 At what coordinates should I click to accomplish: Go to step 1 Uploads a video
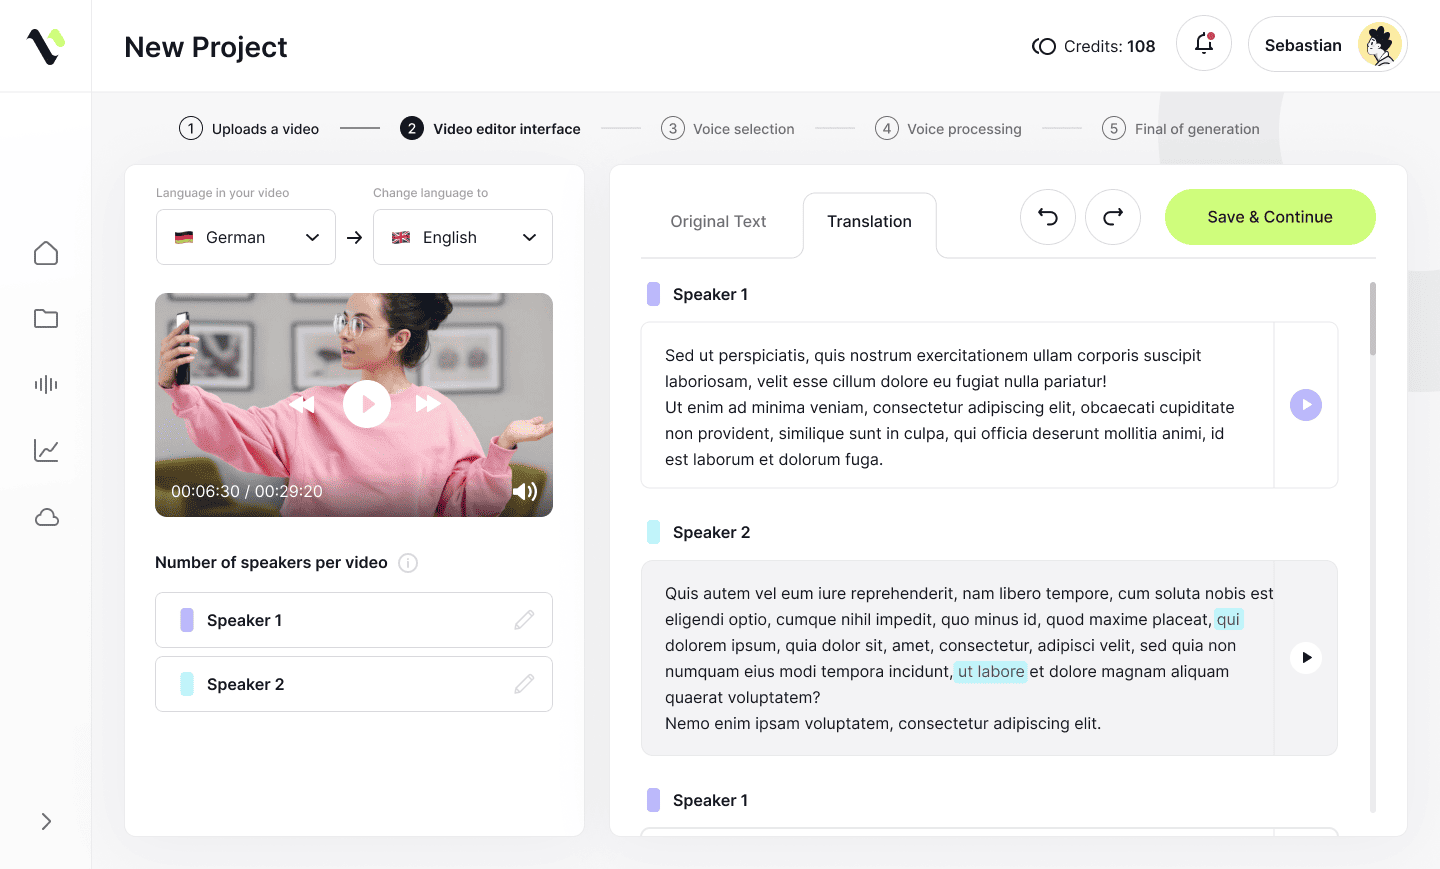249,128
